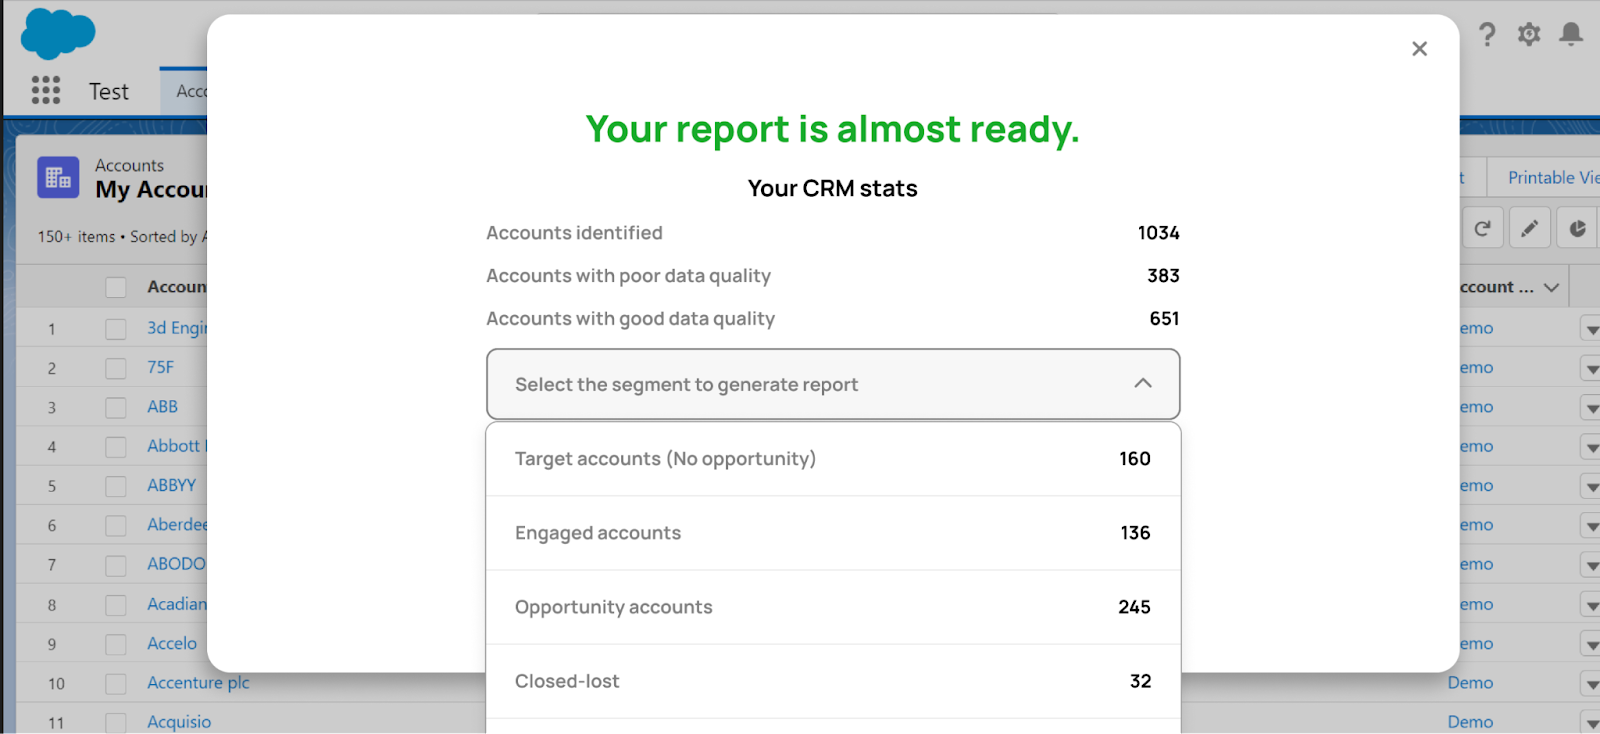Select the checkbox for ABB row

(116, 408)
